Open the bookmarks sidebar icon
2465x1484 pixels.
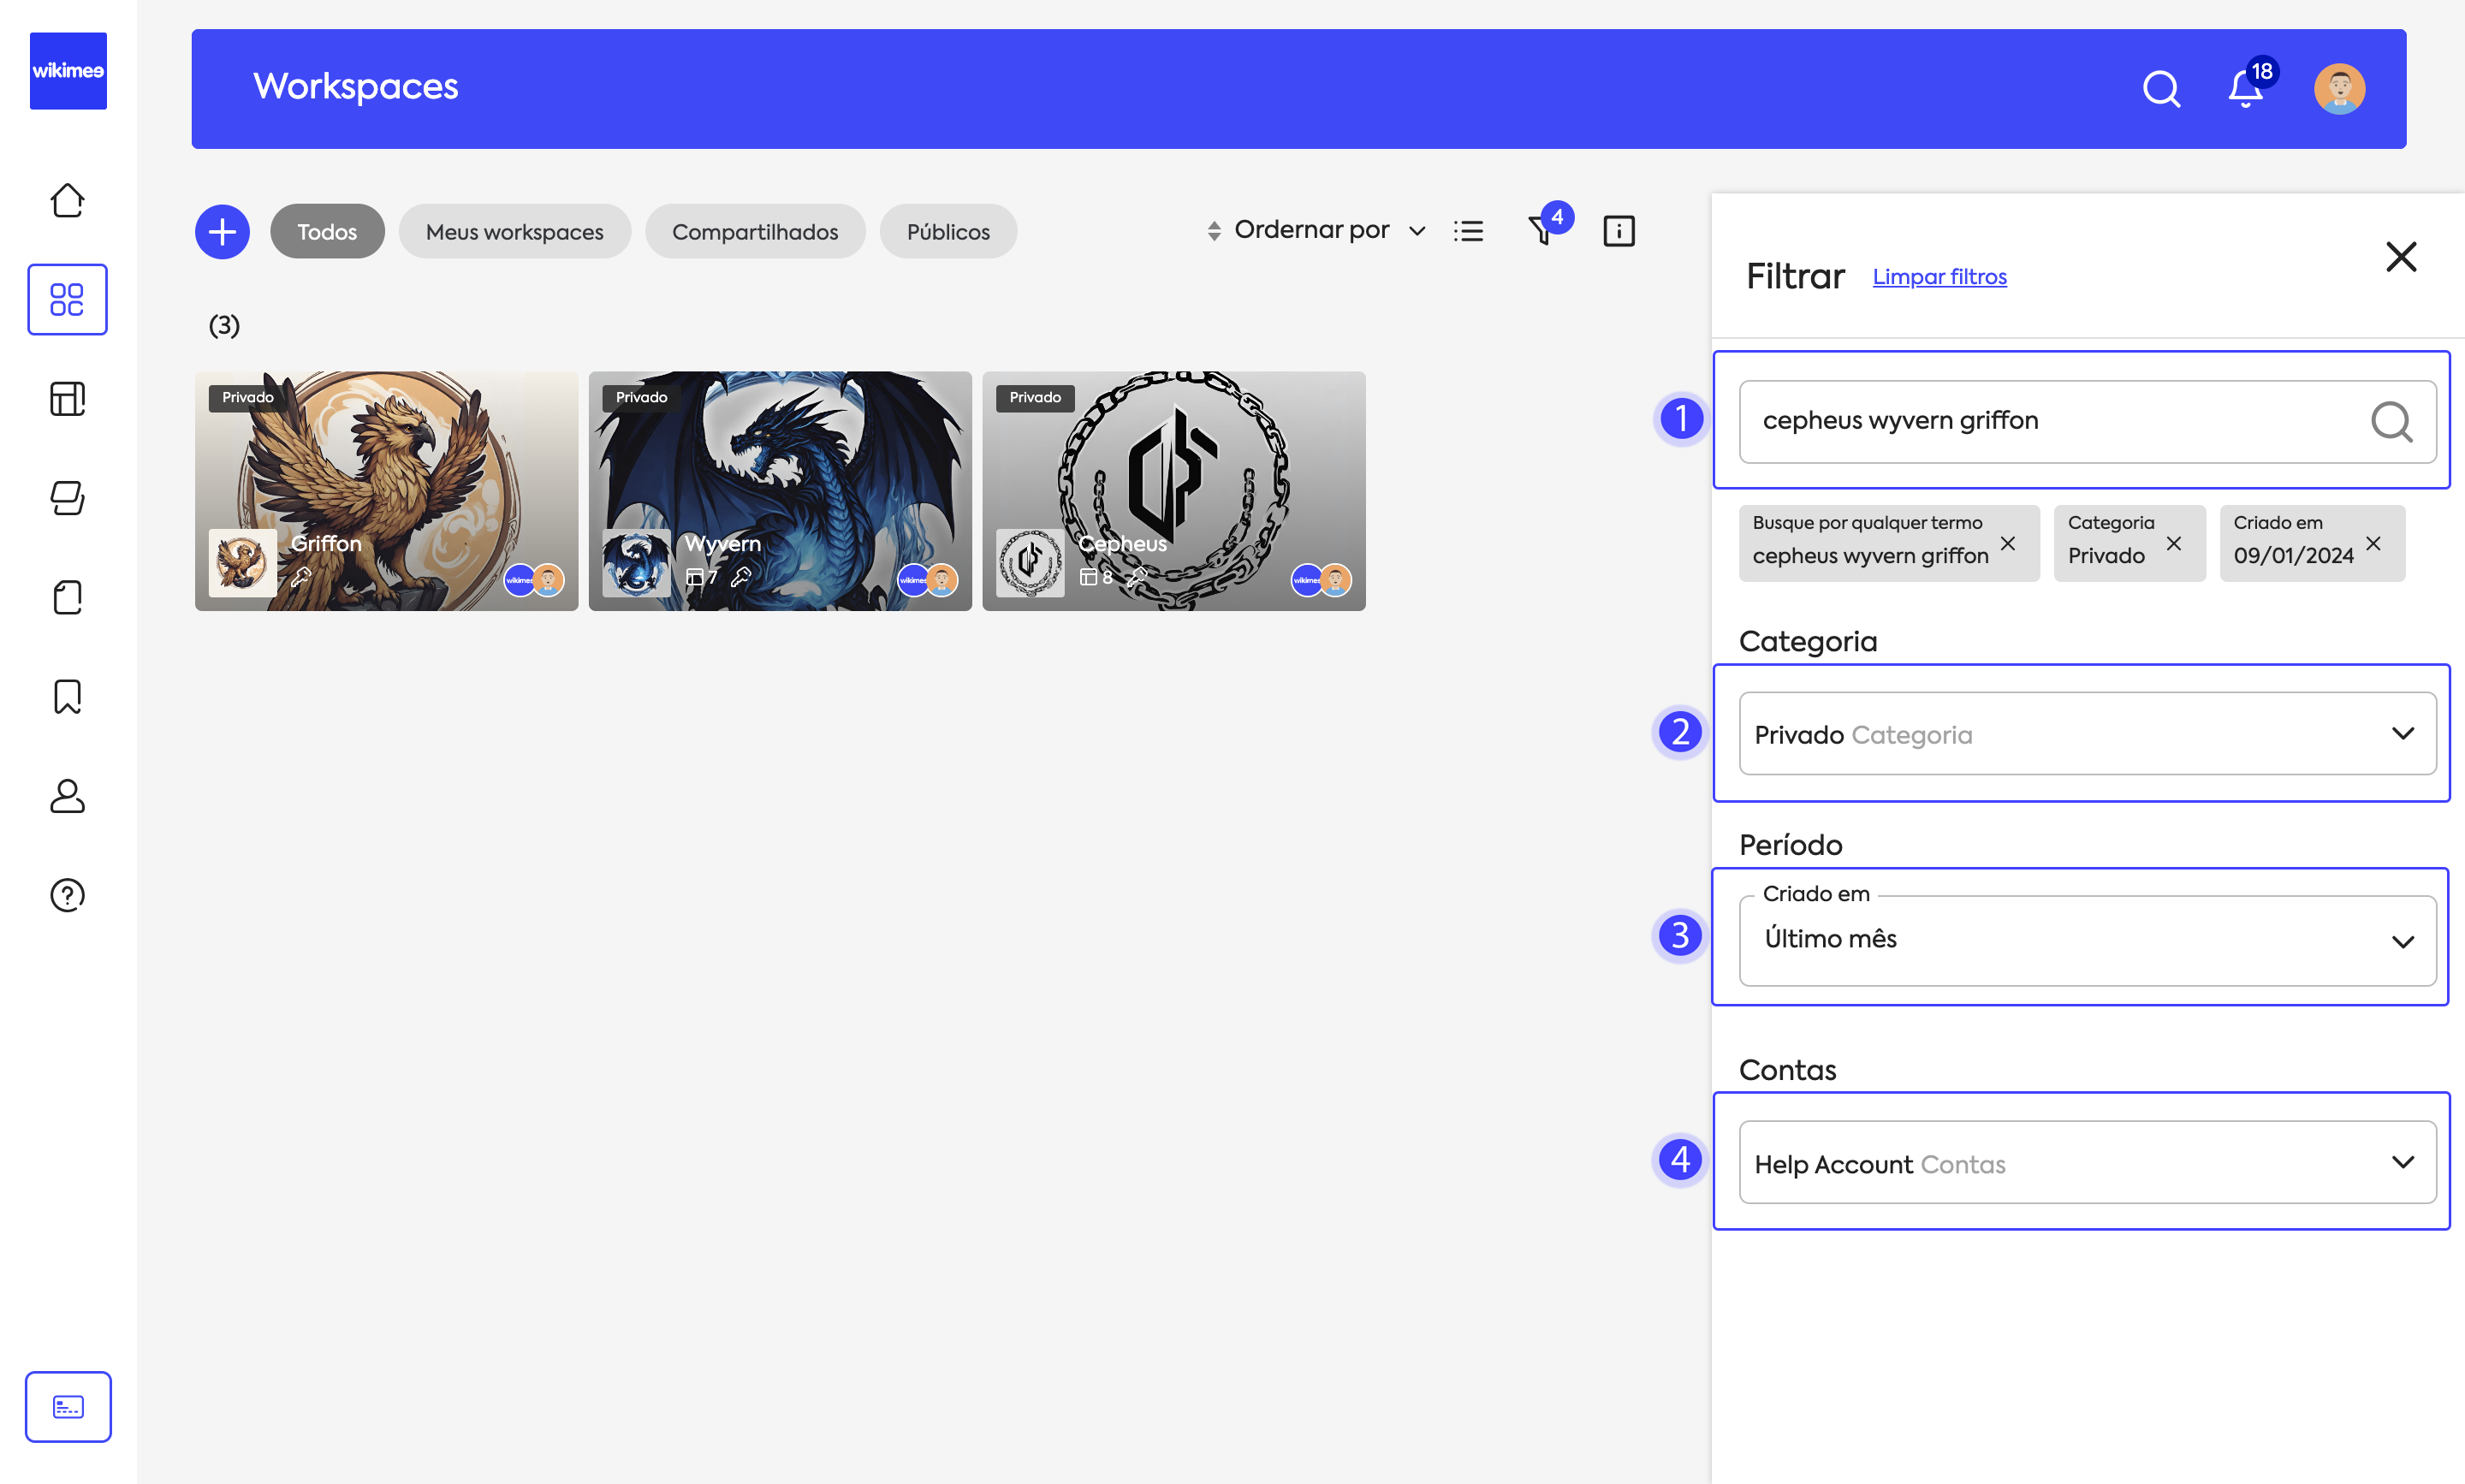(x=67, y=696)
